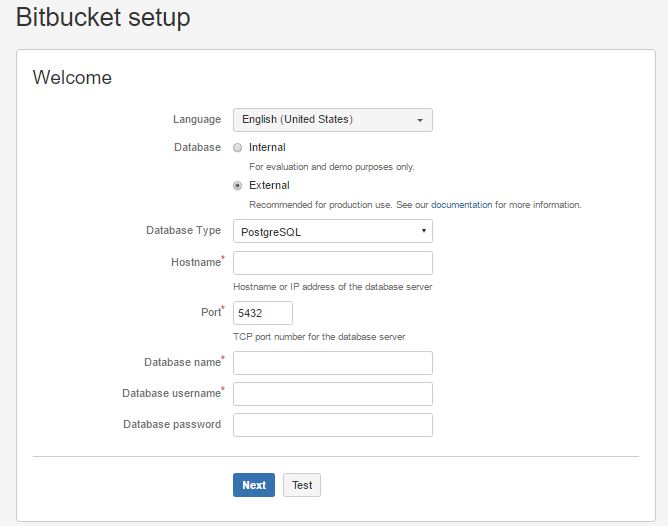
Task: Click the Language label text
Action: point(197,119)
